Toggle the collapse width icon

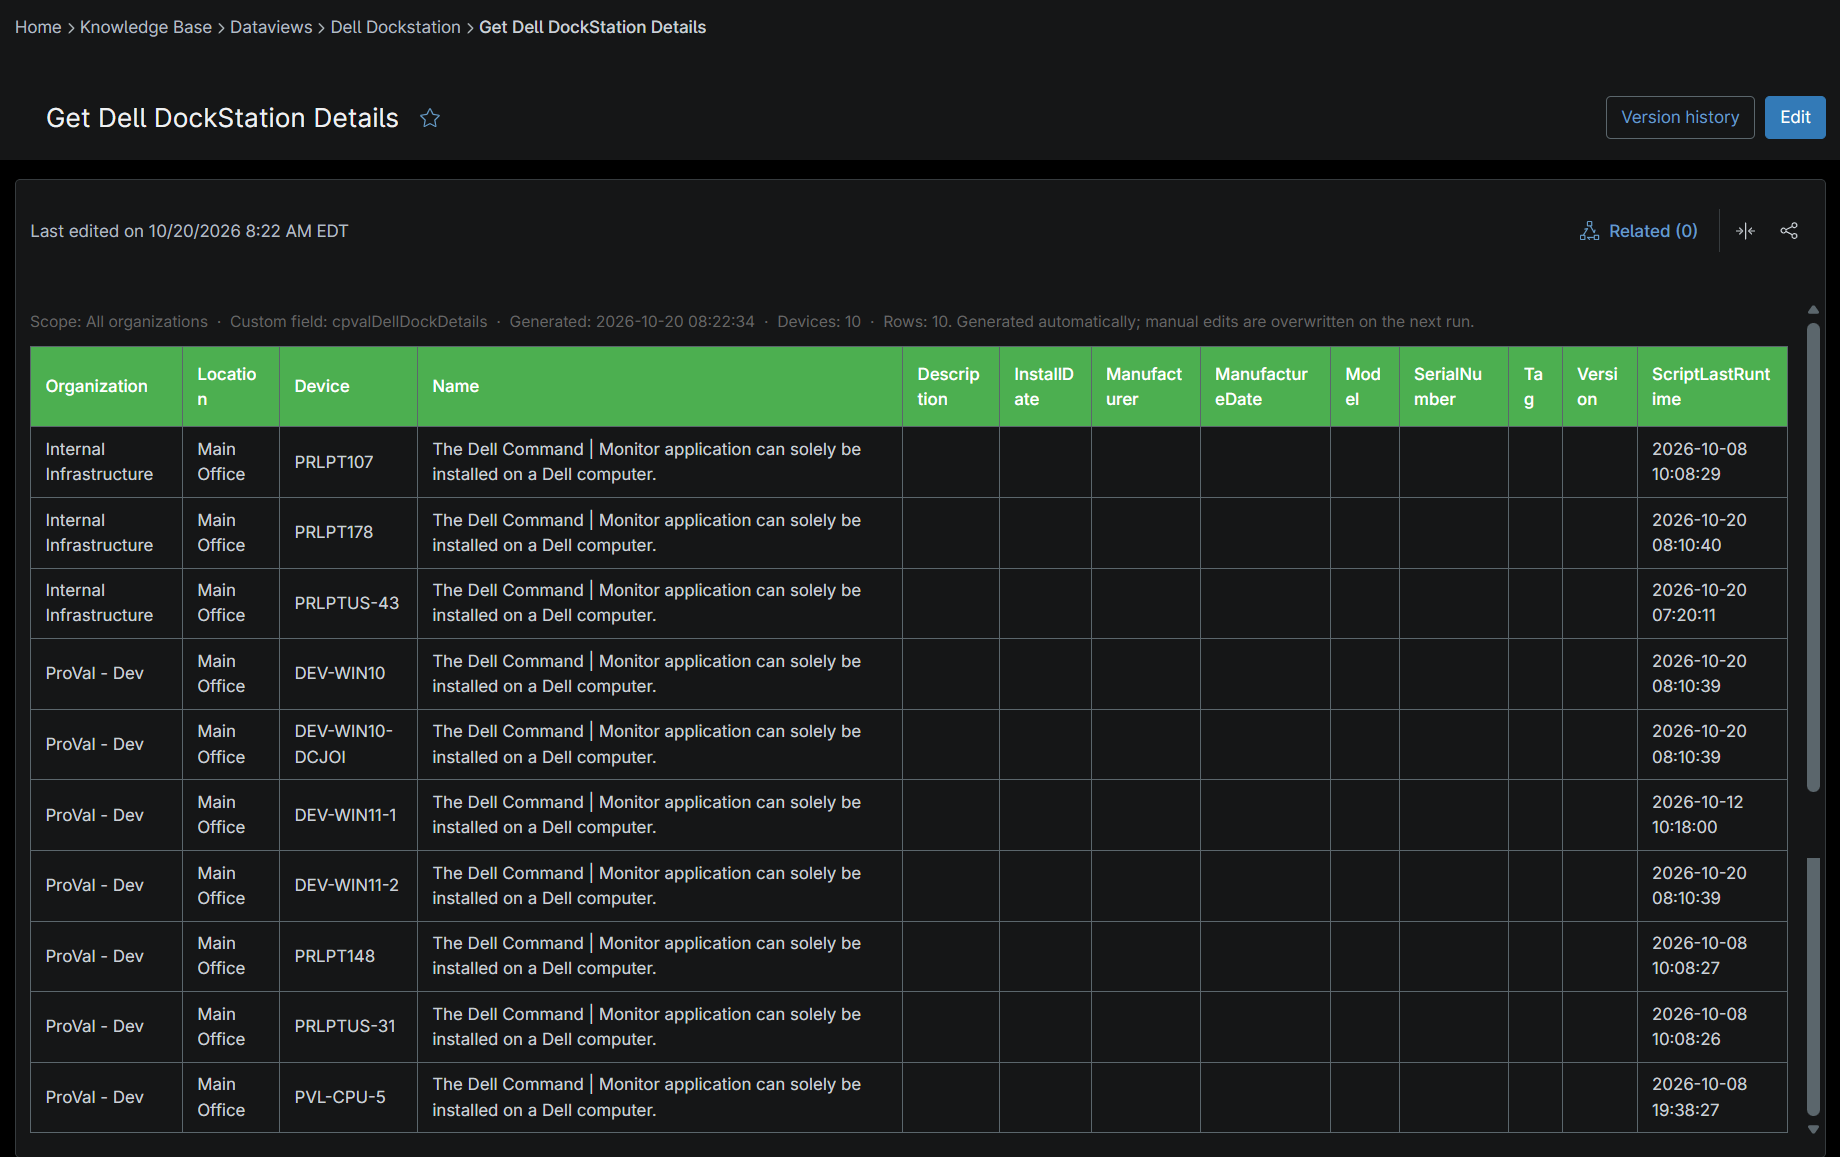coord(1746,231)
